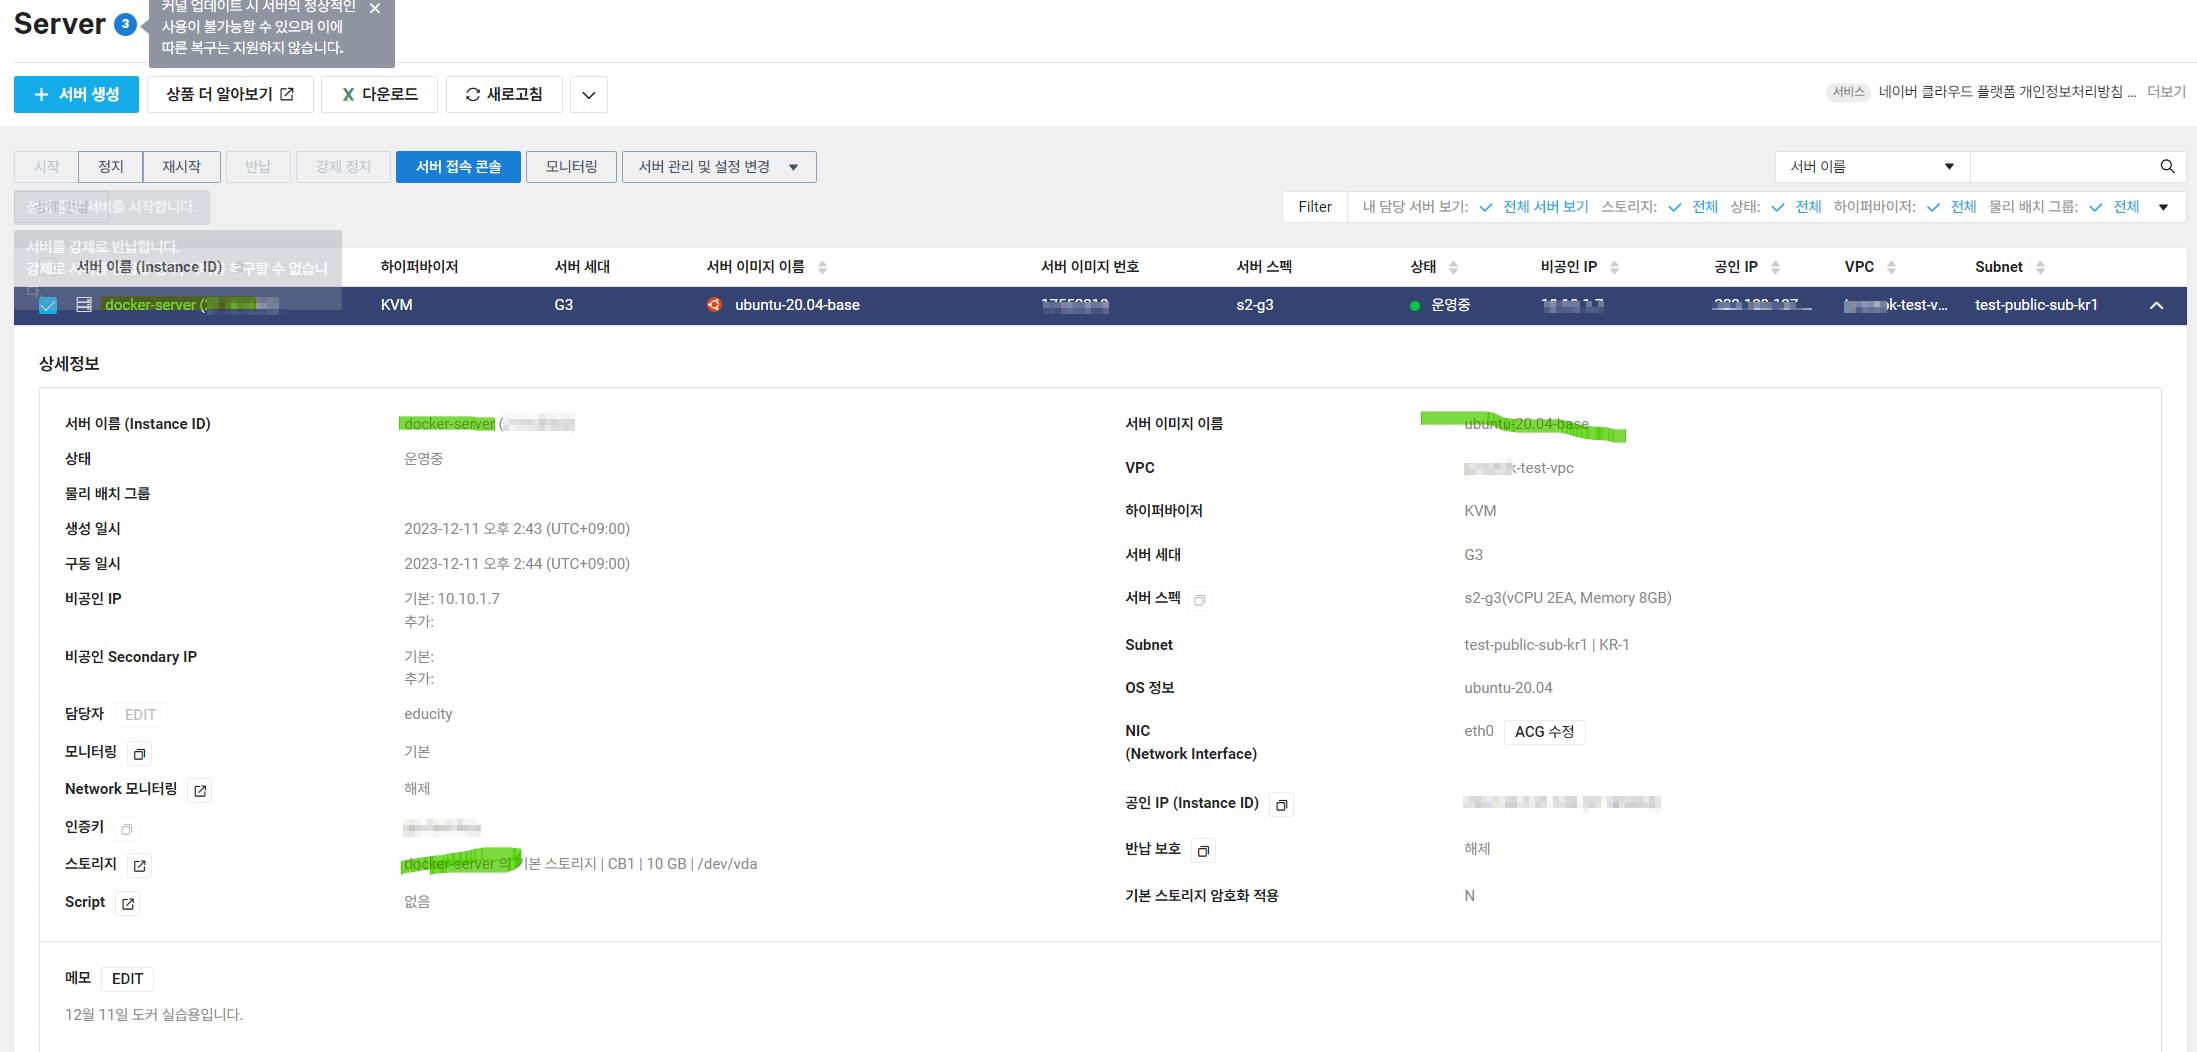Click EDIT next to 담당자
This screenshot has width=2197, height=1052.
[140, 714]
